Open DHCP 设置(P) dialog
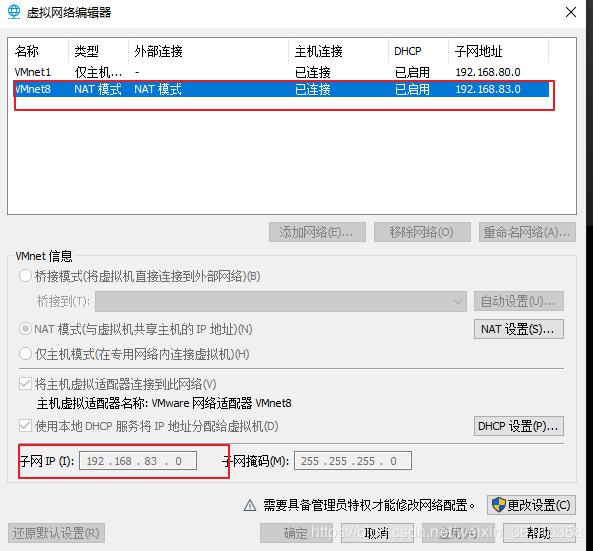The image size is (593, 551). point(518,426)
